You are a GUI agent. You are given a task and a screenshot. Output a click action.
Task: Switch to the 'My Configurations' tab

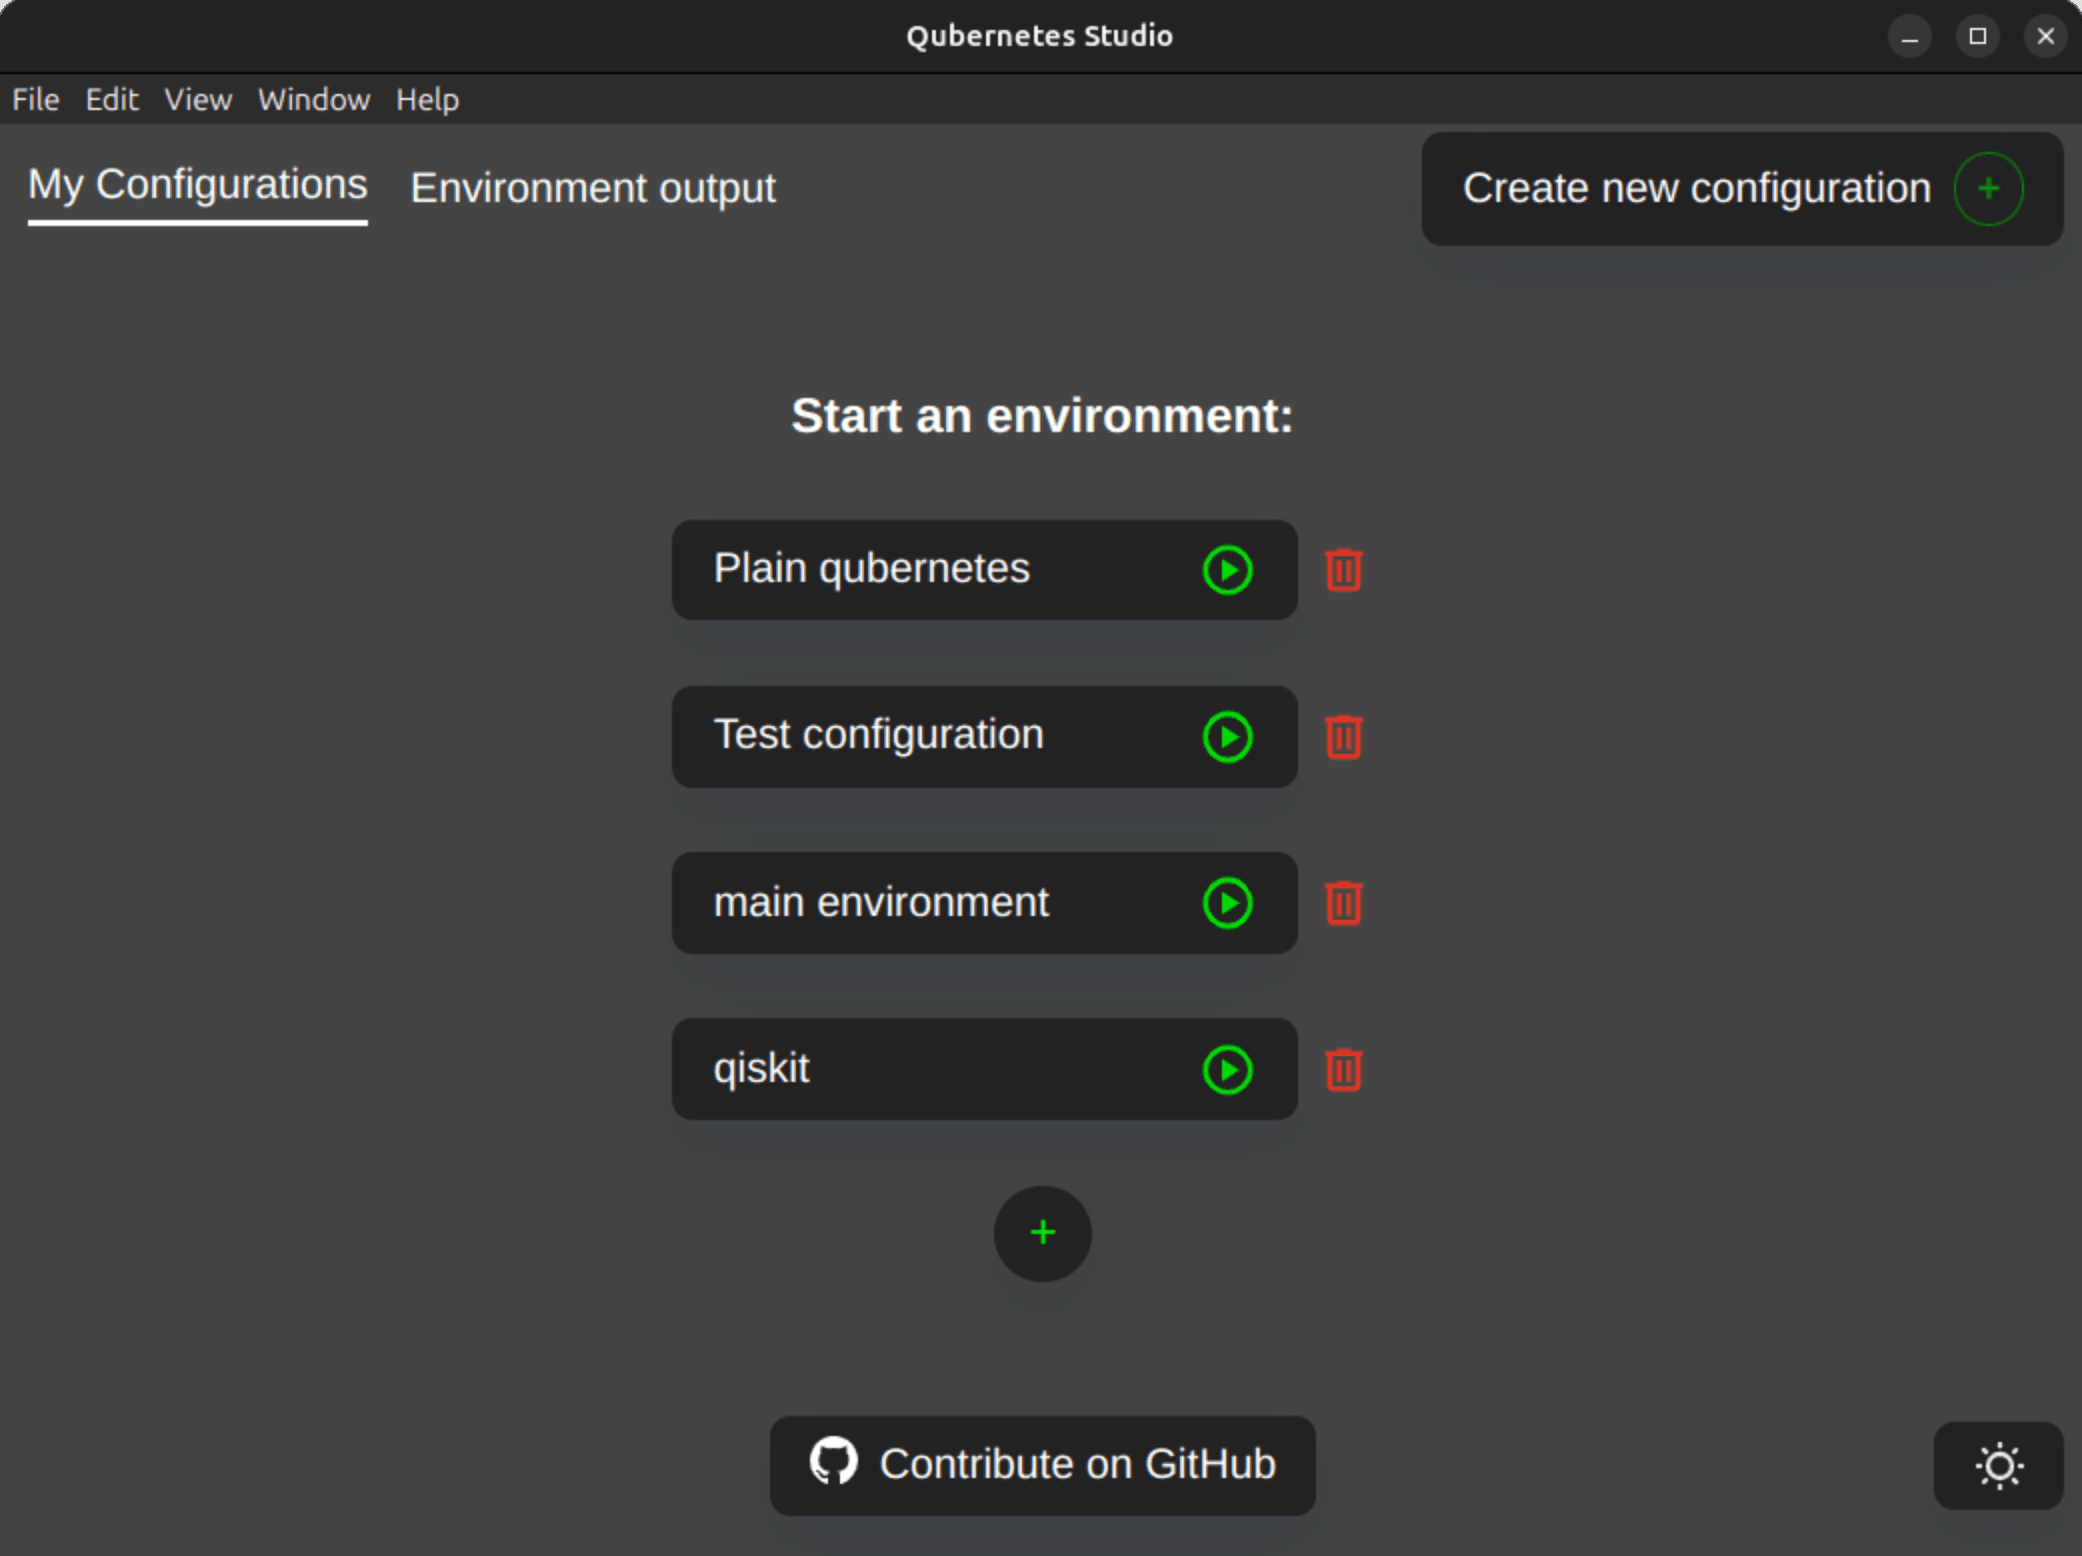(194, 186)
